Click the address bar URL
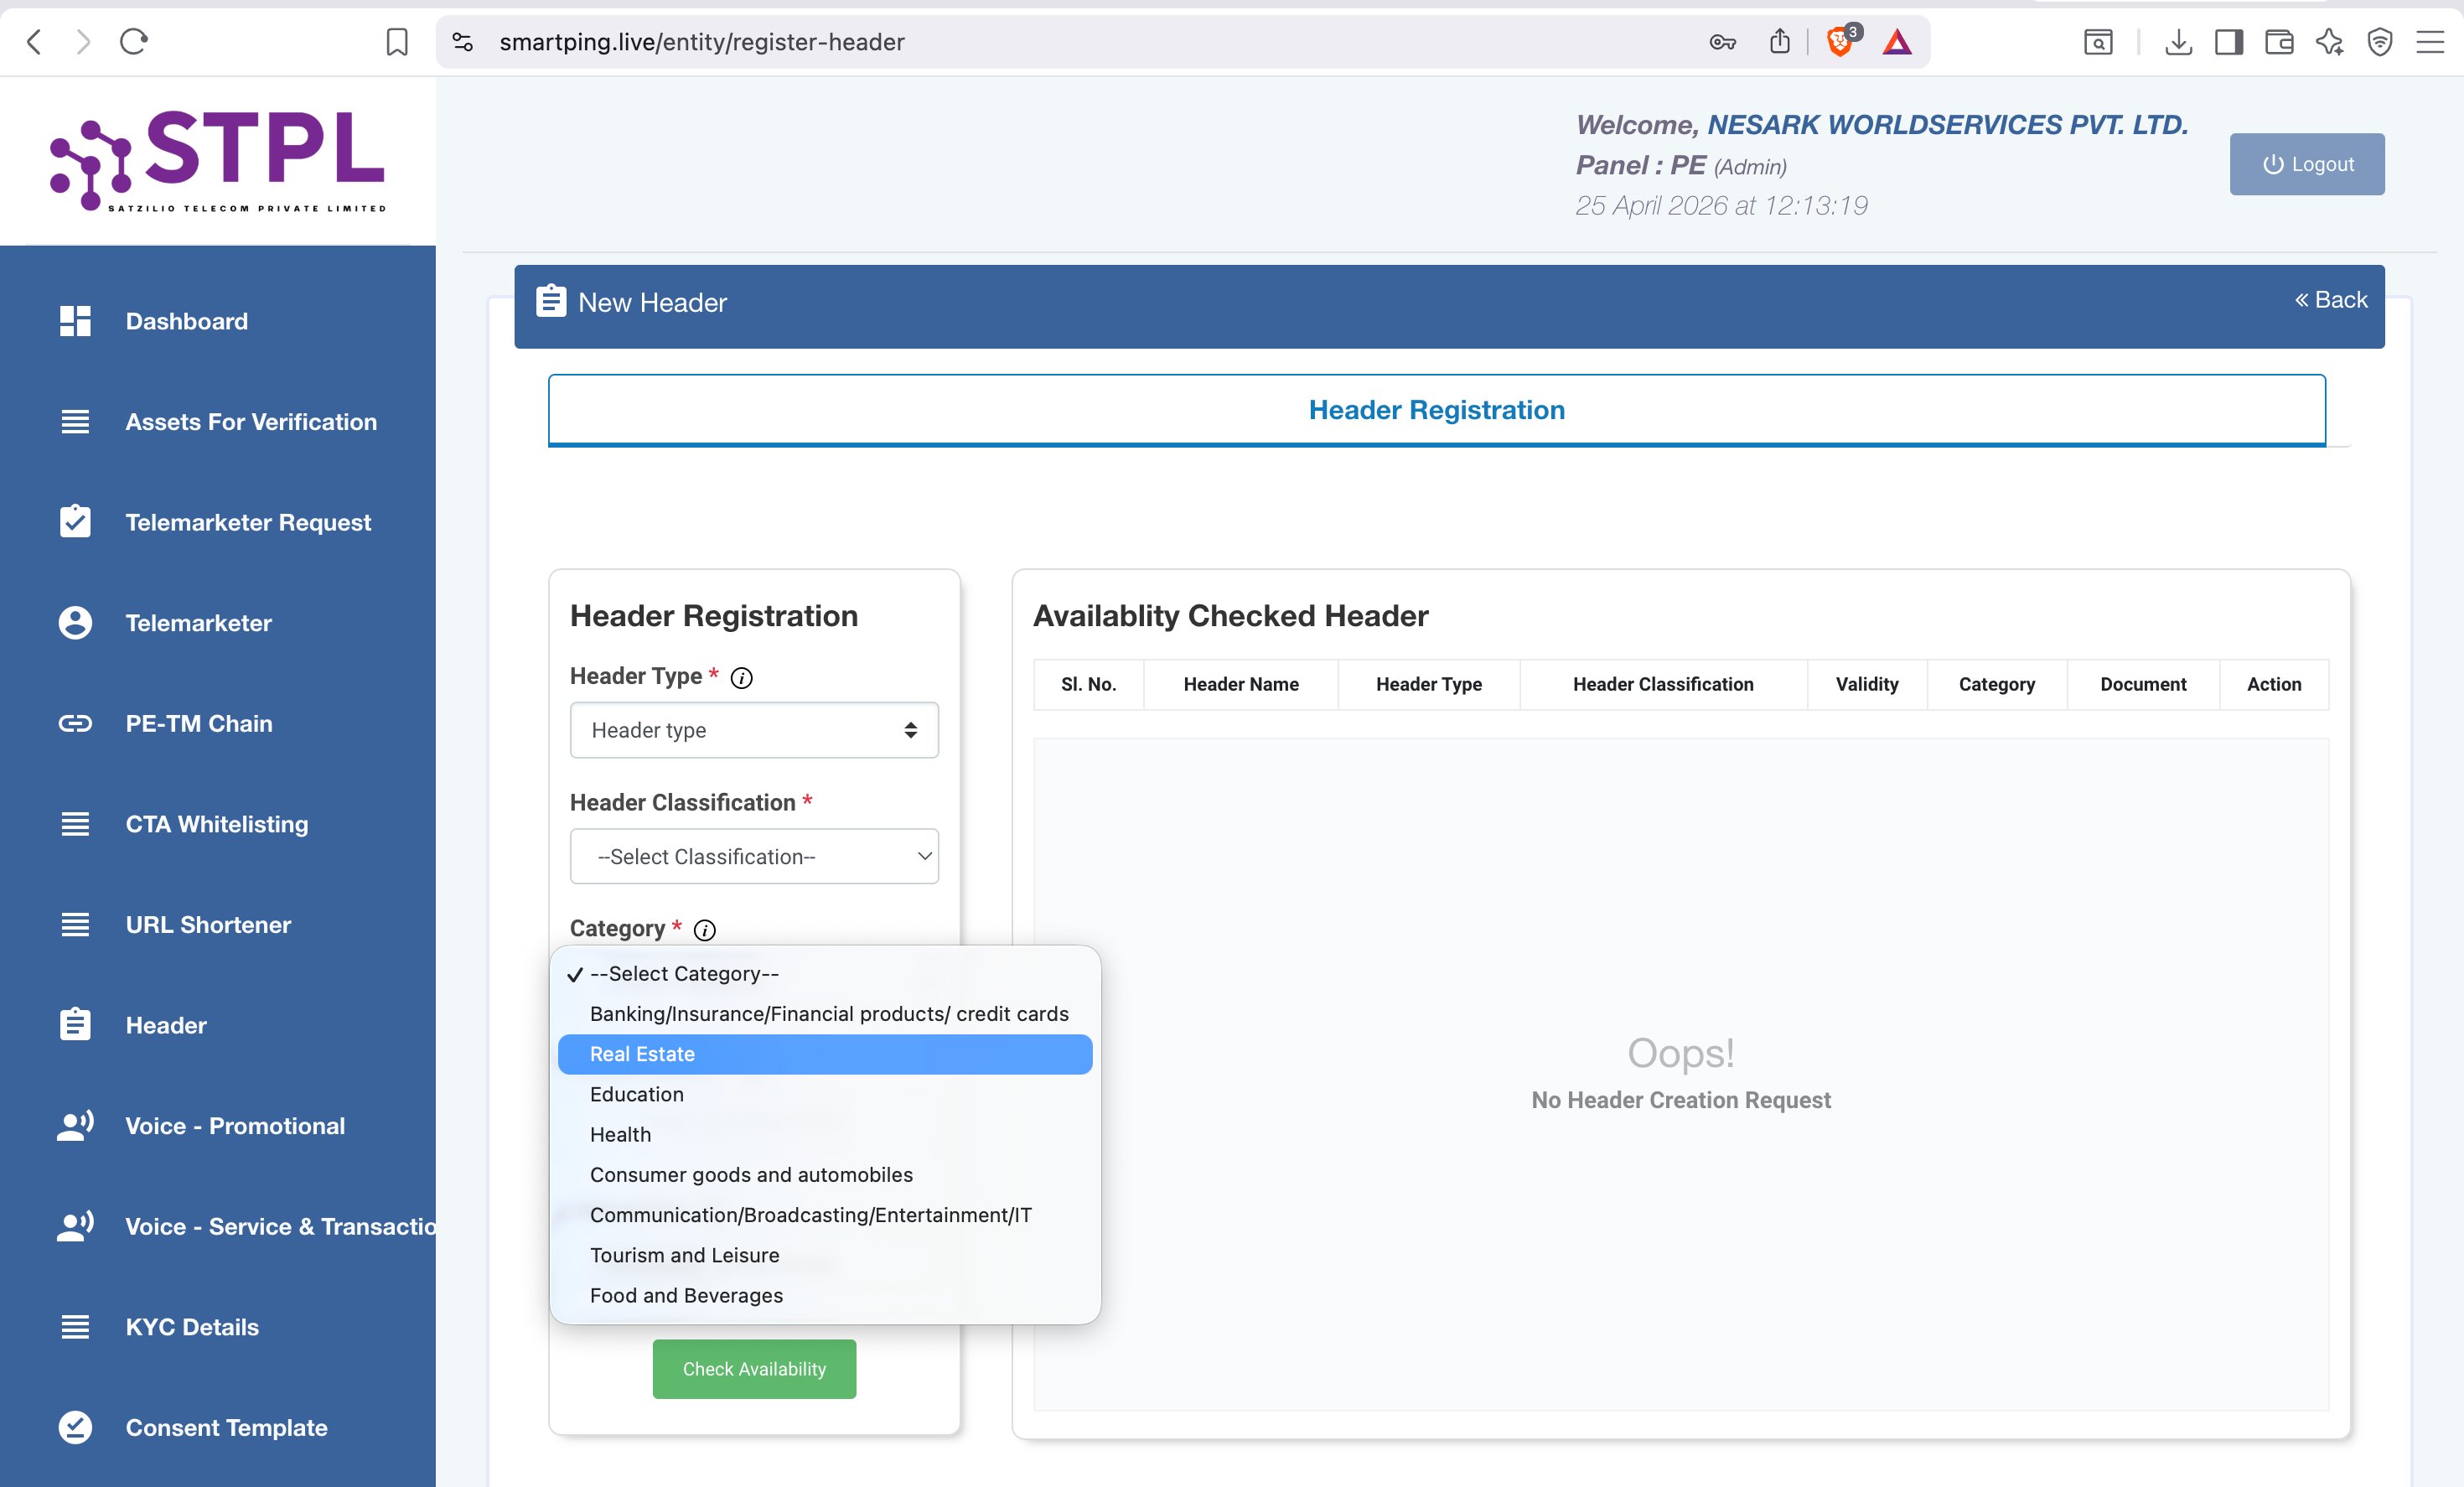Image resolution: width=2464 pixels, height=1487 pixels. click(x=702, y=42)
